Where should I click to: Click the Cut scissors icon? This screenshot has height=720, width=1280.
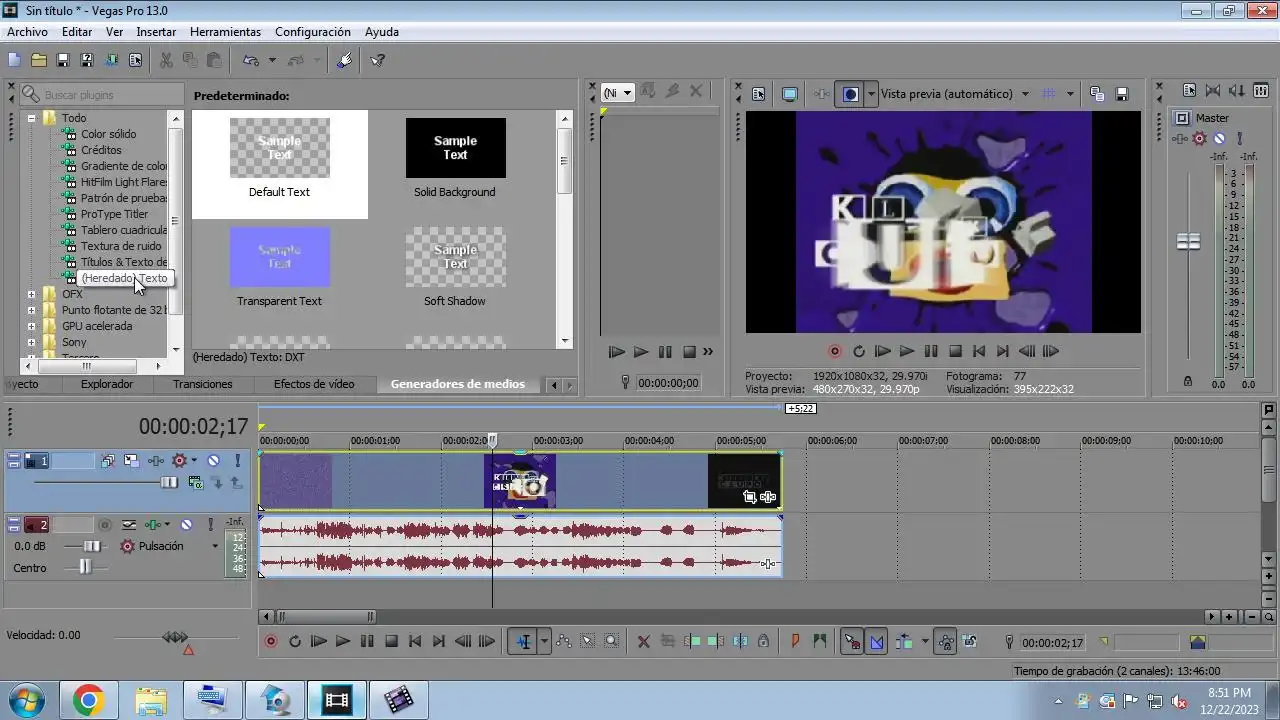coord(166,60)
